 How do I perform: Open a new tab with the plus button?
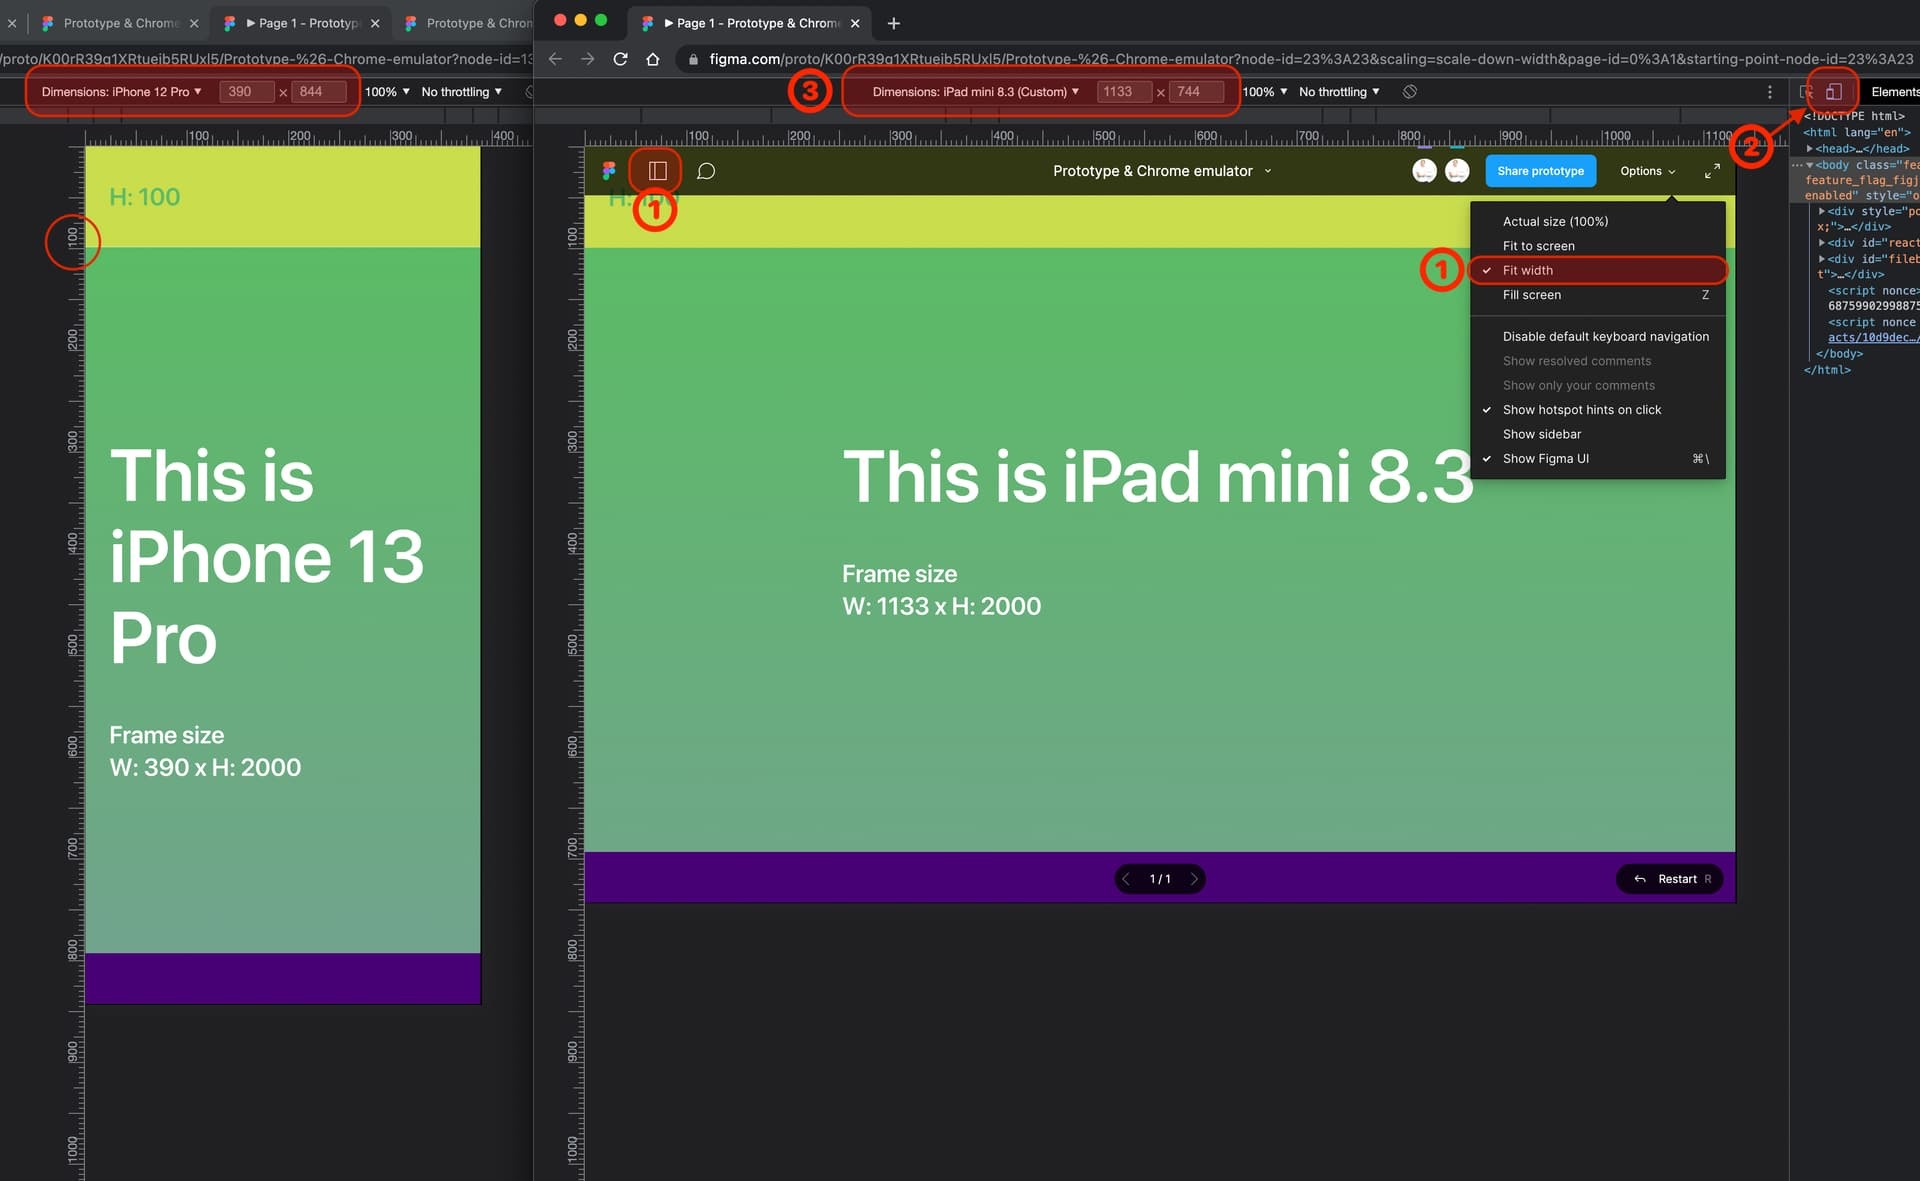pyautogui.click(x=893, y=22)
